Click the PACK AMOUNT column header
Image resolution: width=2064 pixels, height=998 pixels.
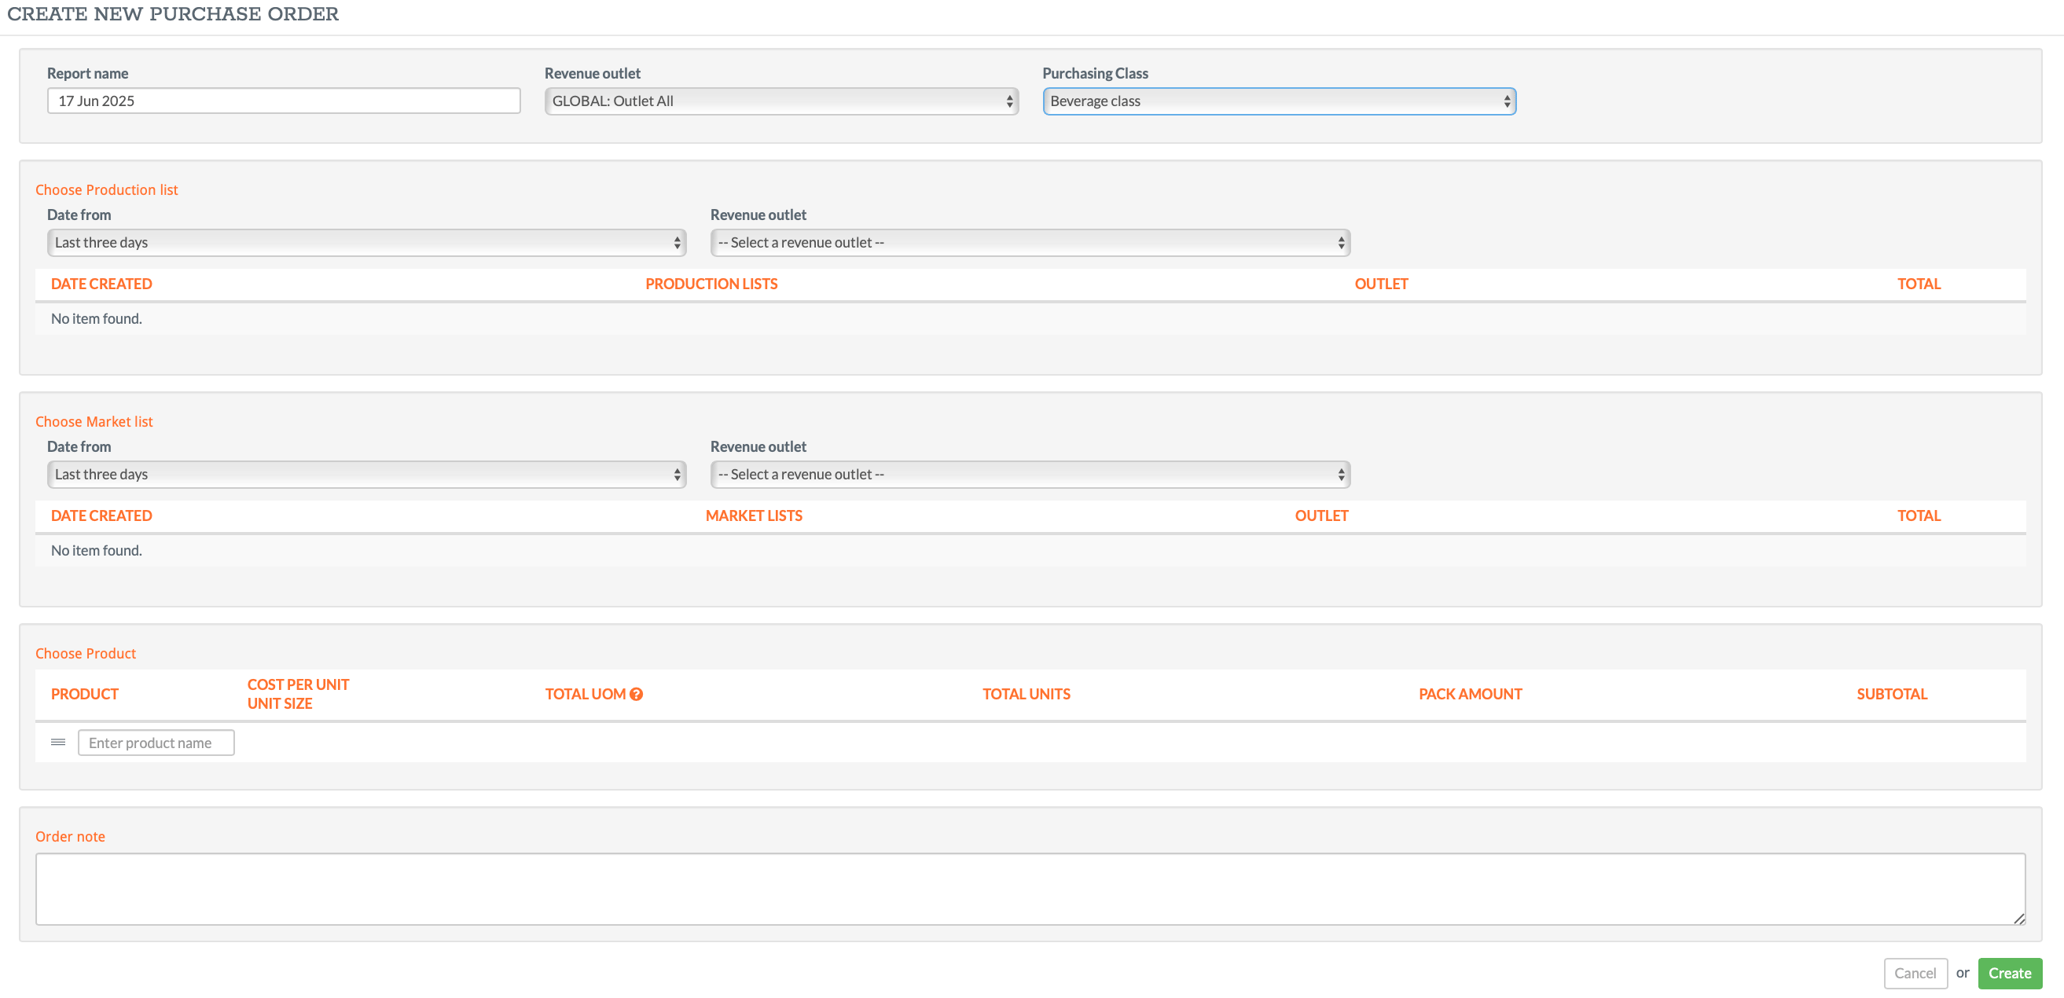[1470, 693]
